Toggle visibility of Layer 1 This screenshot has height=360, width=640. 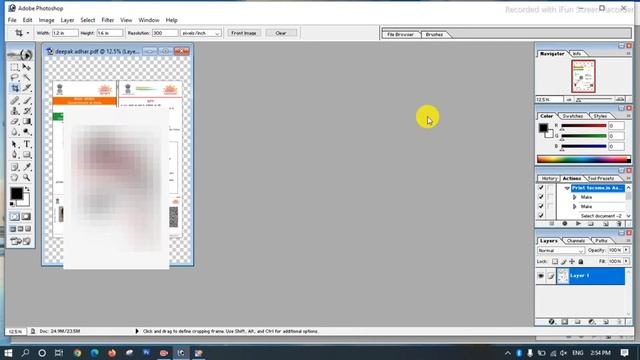pos(541,276)
